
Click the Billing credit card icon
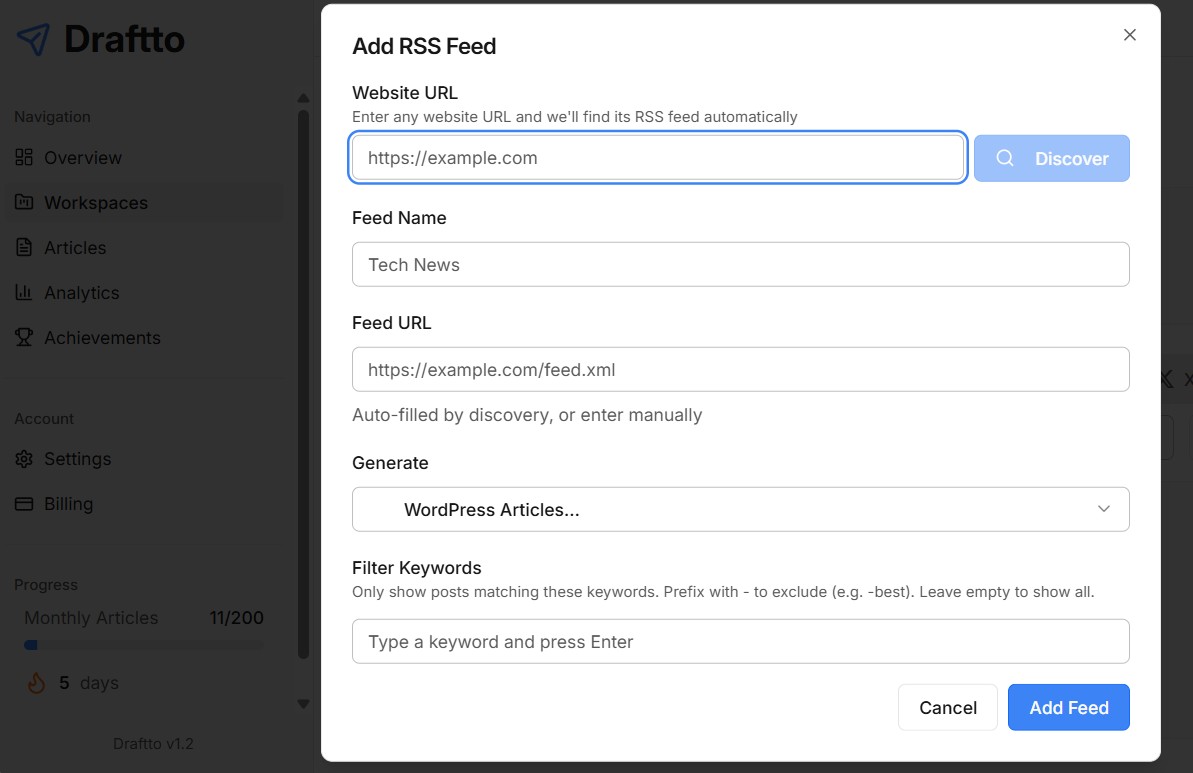tap(24, 504)
